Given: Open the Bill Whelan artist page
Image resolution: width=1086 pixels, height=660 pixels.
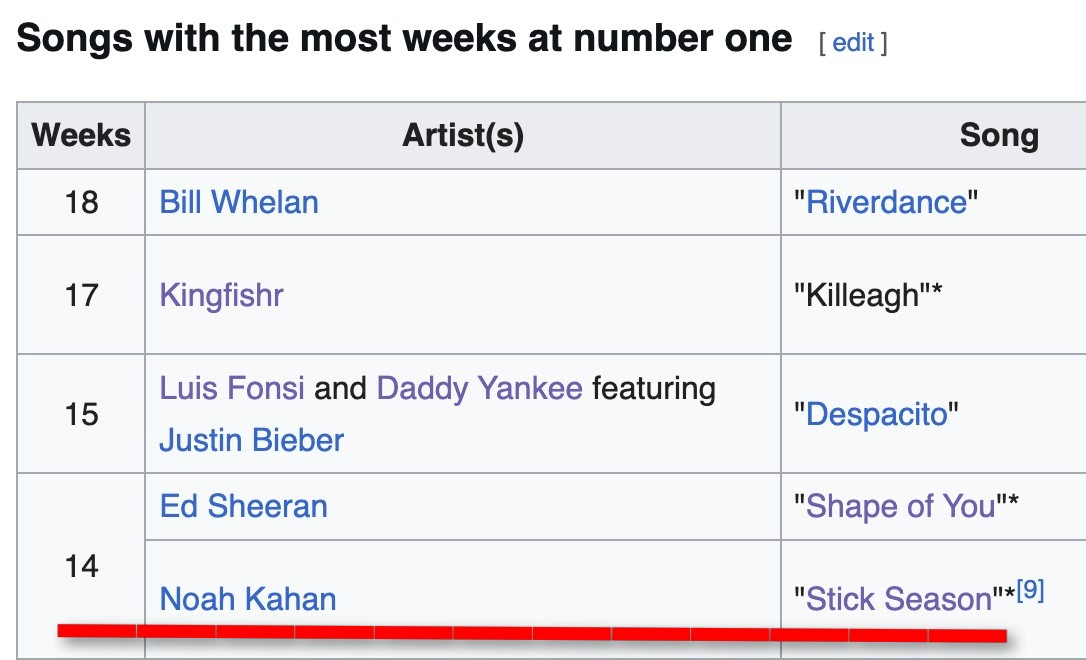Looking at the screenshot, I should click(239, 202).
